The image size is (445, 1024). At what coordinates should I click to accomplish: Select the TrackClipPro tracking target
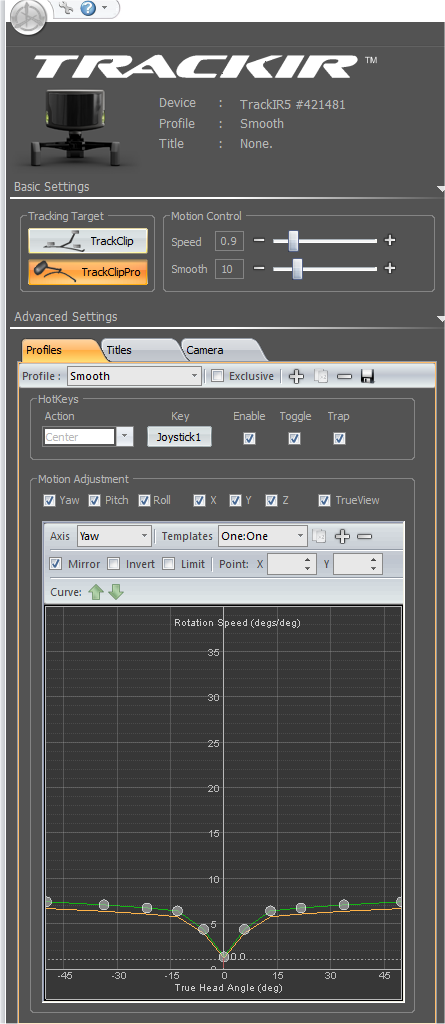click(88, 272)
